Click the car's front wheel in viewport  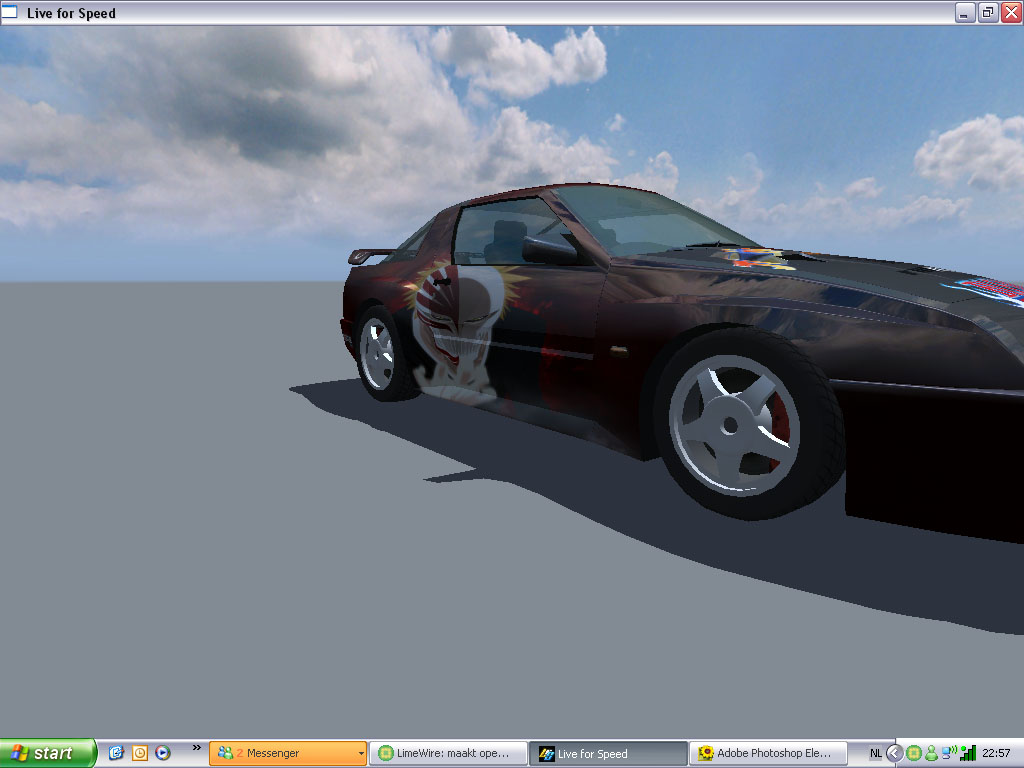point(749,423)
